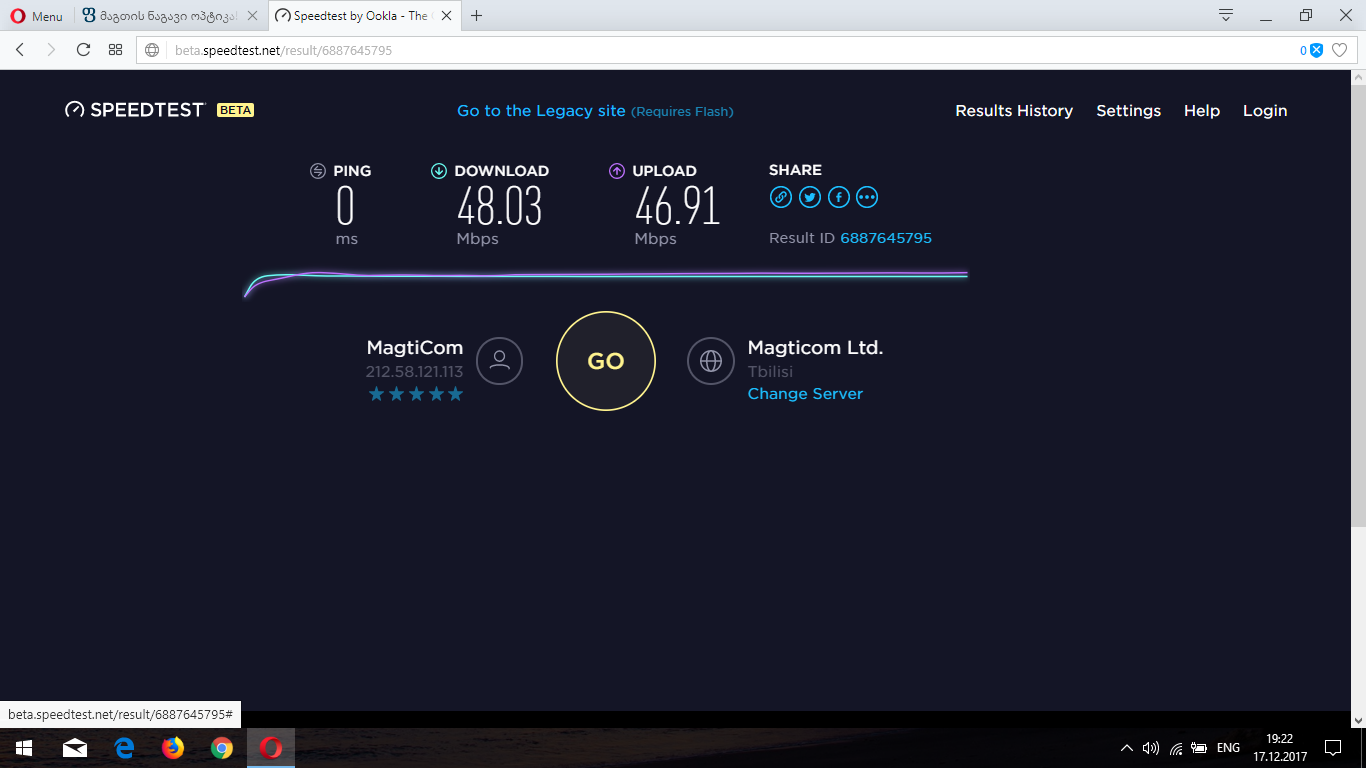Open the Windows Start menu
The width and height of the screenshot is (1366, 768).
click(x=24, y=748)
